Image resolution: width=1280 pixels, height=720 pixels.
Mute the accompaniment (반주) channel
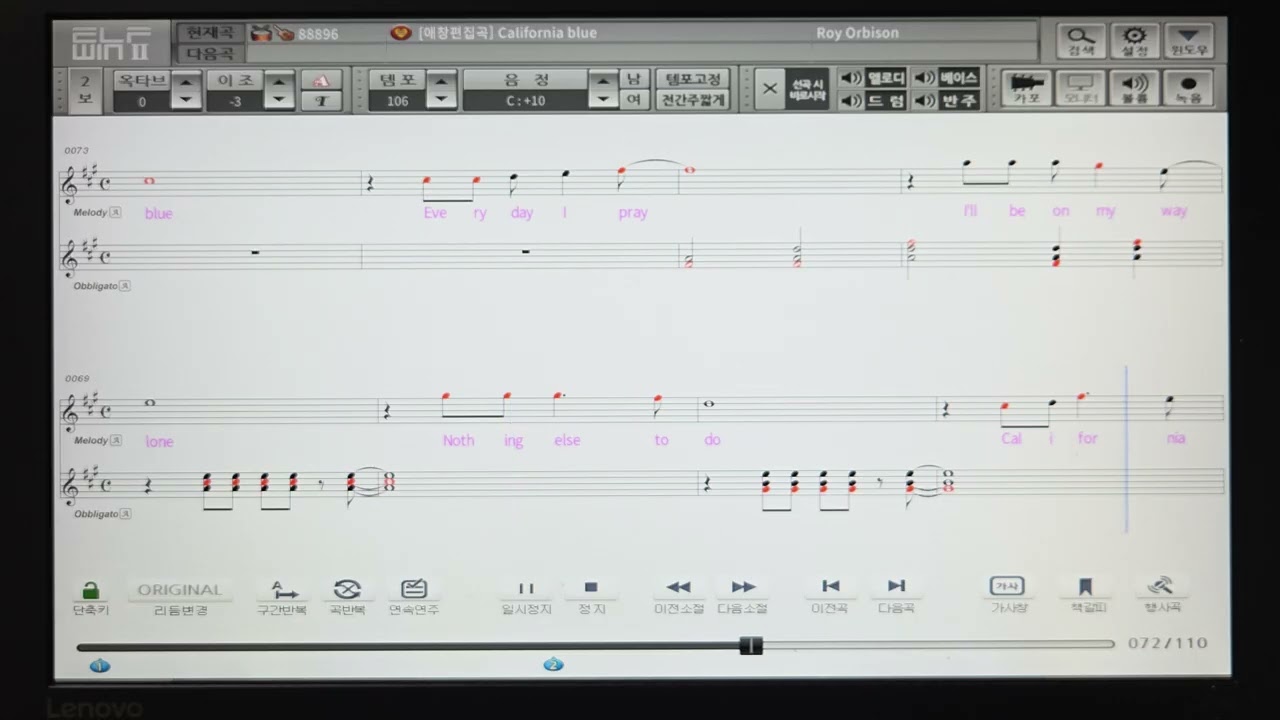coord(946,100)
